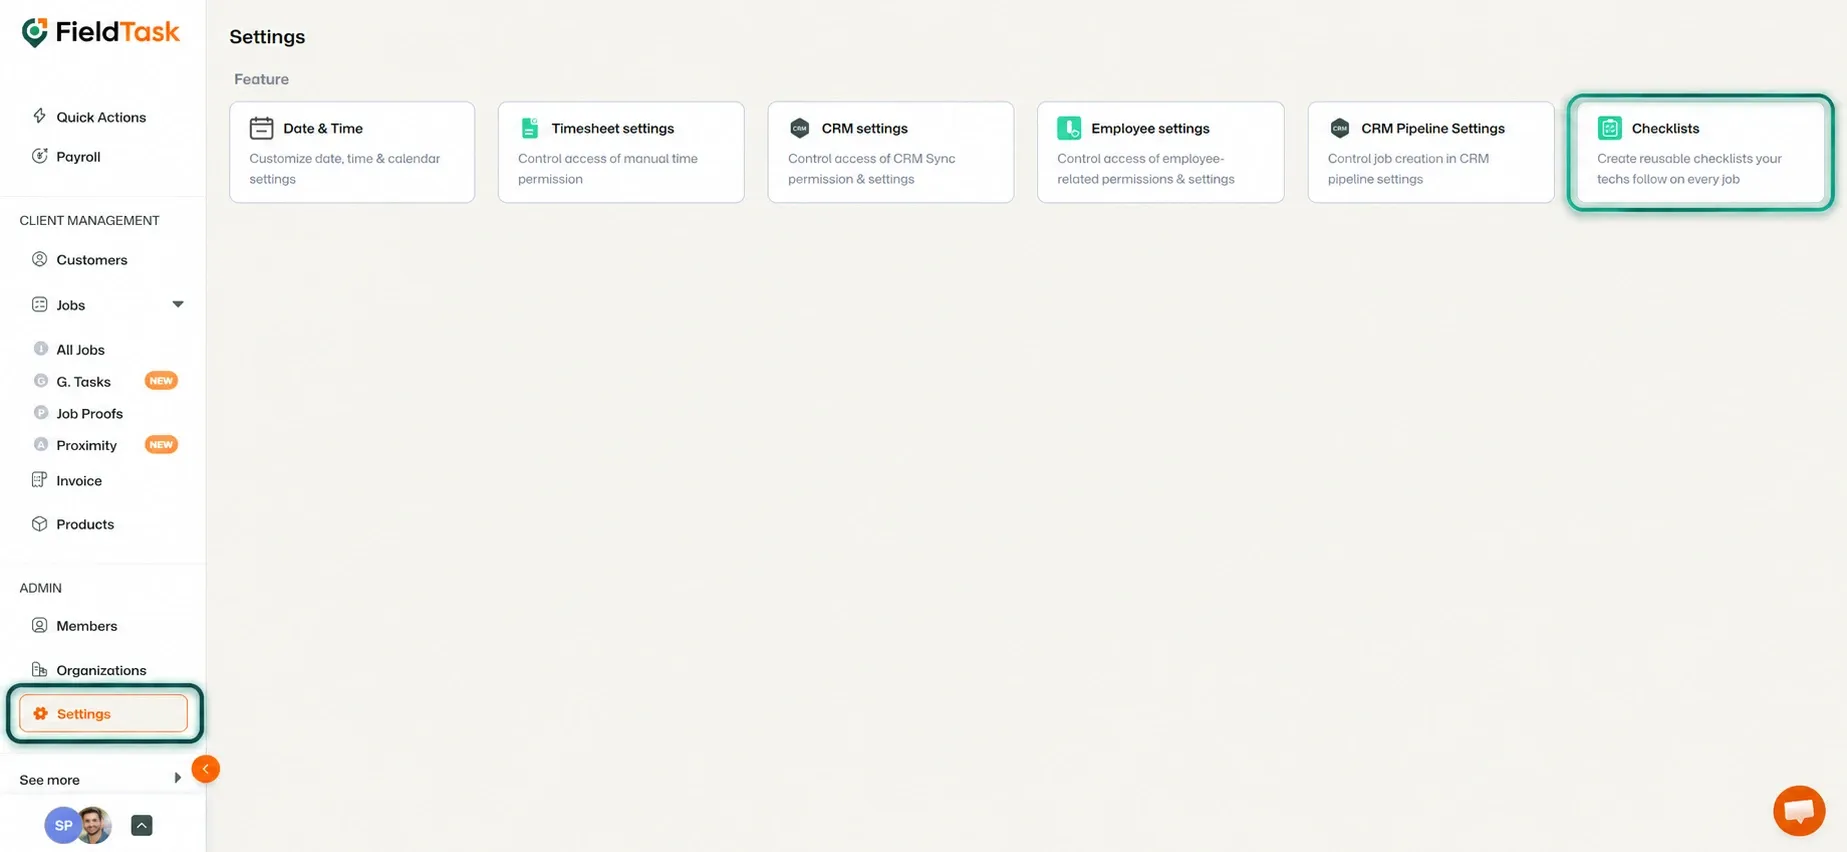Click the Employee settings green icon
The width and height of the screenshot is (1847, 852).
pyautogui.click(x=1069, y=128)
